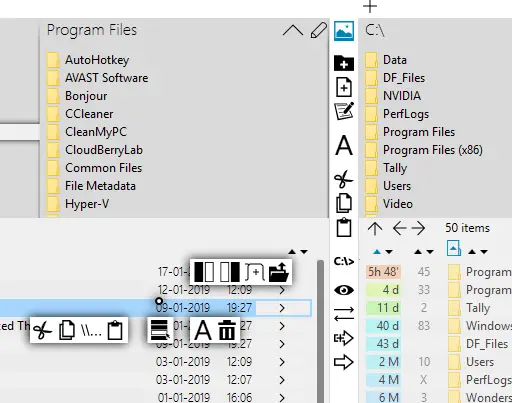Create a new file with plus-page icon
This screenshot has height=403, width=512.
tap(344, 87)
